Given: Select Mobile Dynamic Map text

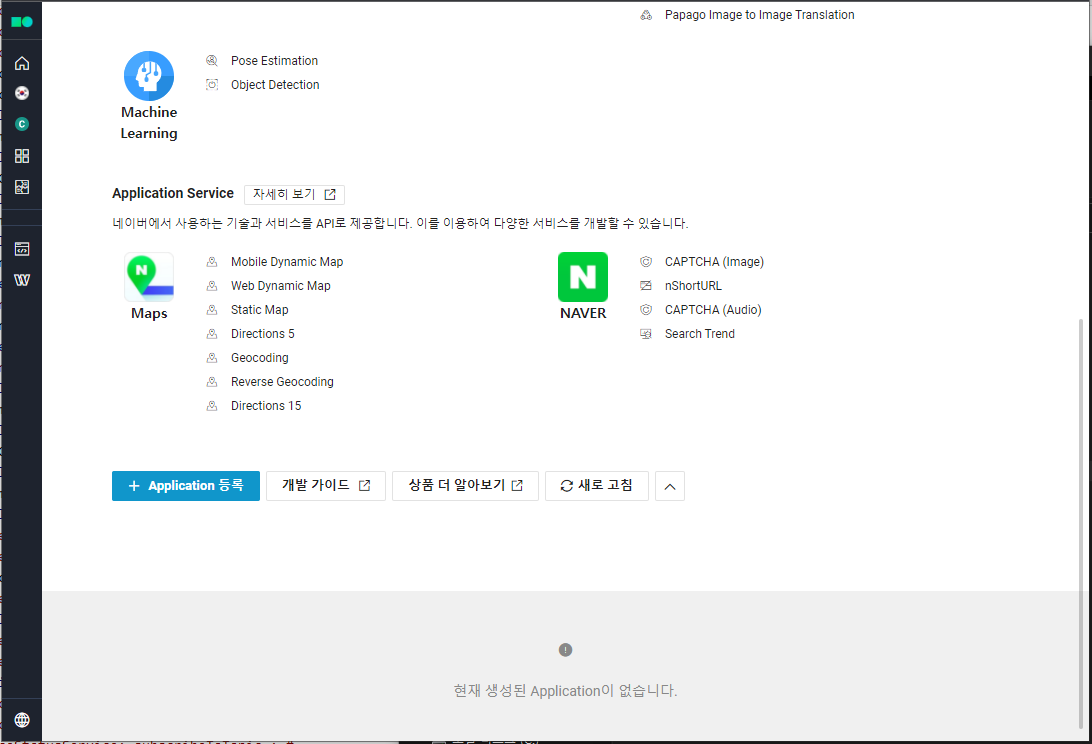Looking at the screenshot, I should tap(287, 262).
